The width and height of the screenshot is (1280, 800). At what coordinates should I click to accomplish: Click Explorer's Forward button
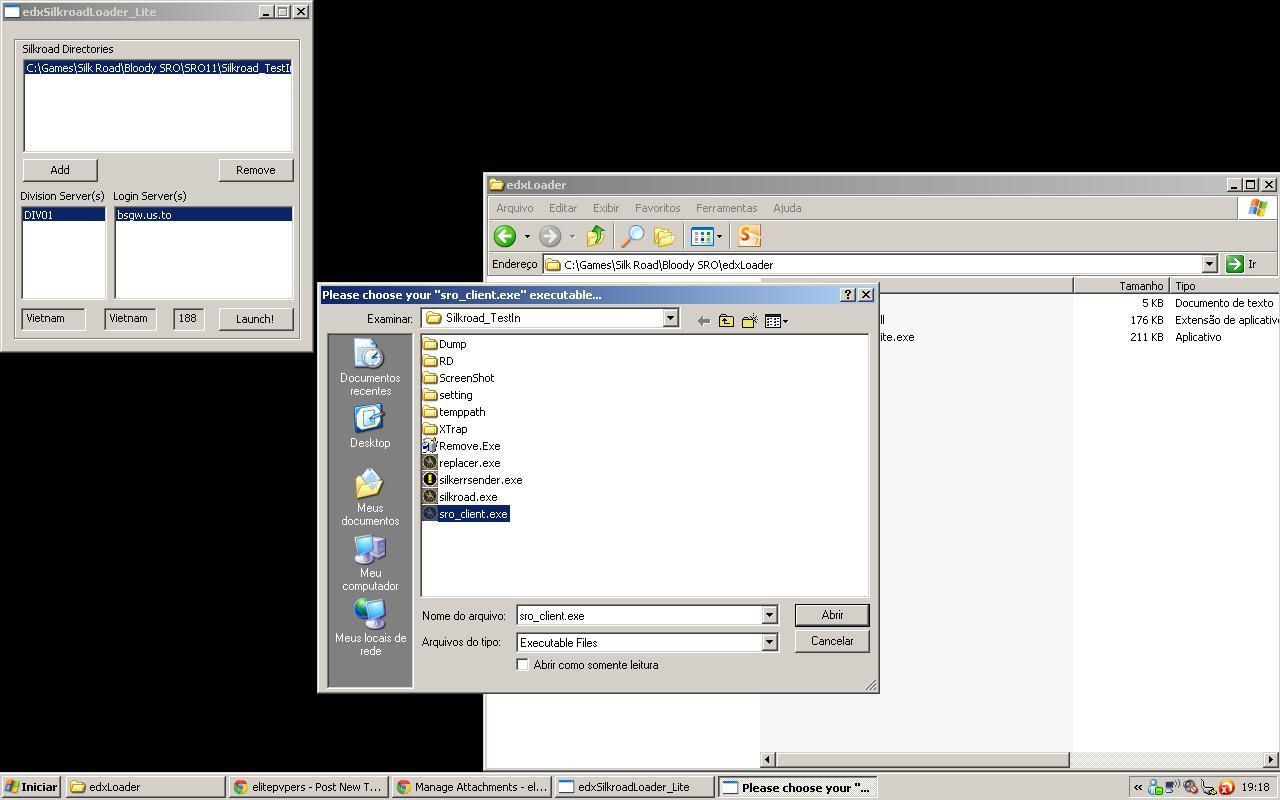[x=549, y=236]
